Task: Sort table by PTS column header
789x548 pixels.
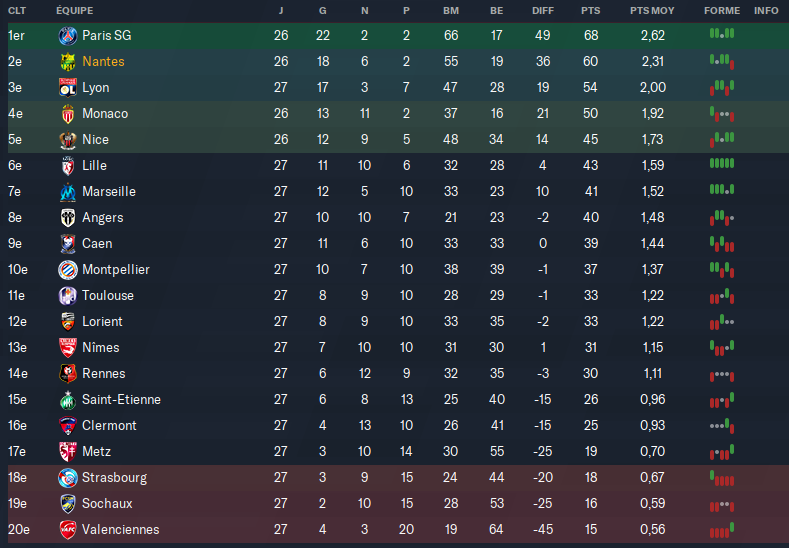Action: click(x=590, y=11)
